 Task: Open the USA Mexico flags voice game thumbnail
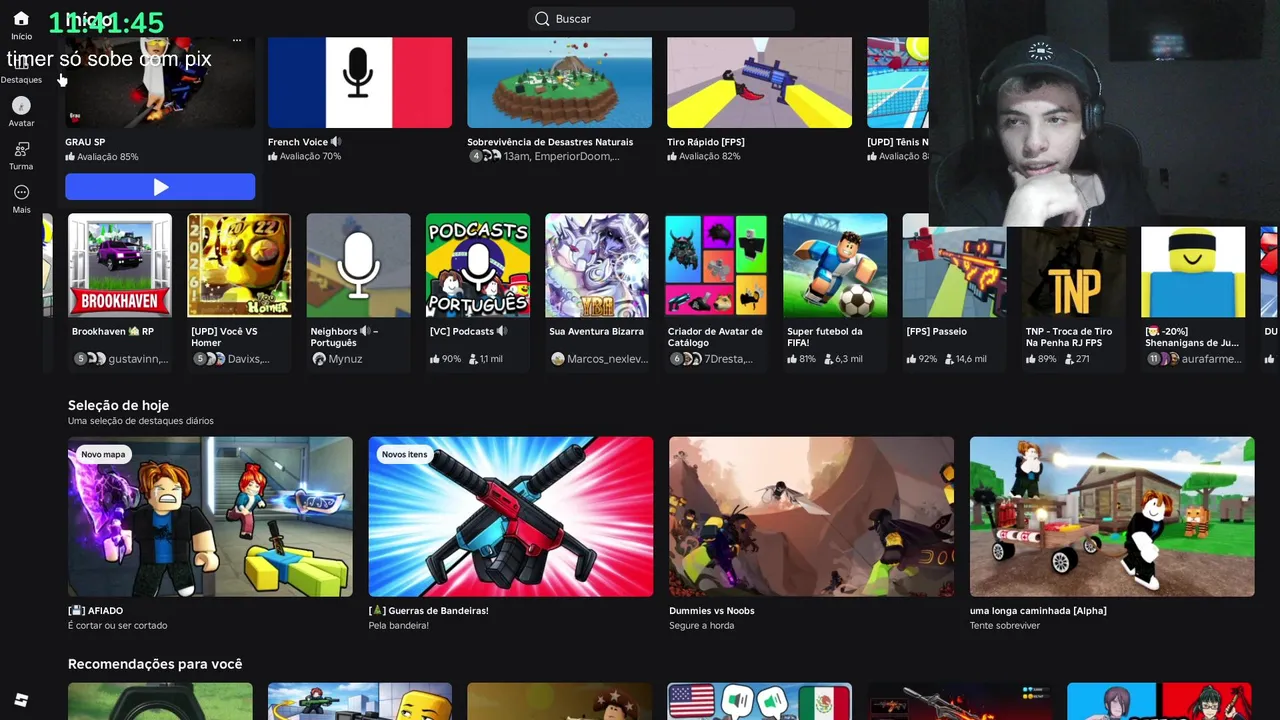click(x=760, y=701)
